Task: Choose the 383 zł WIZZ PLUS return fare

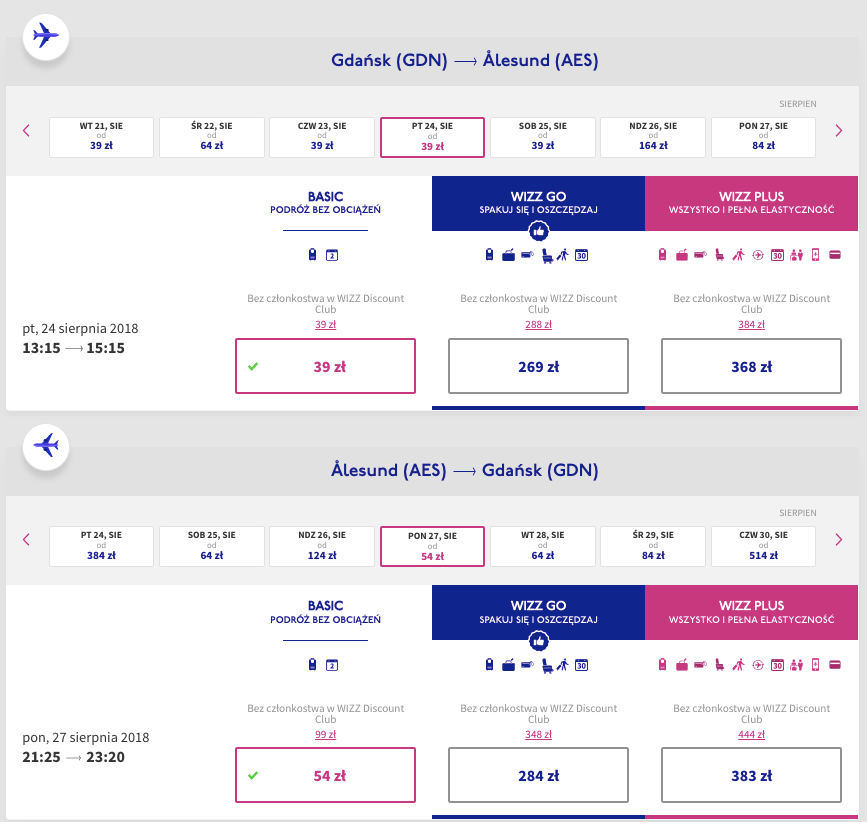Action: coord(751,775)
